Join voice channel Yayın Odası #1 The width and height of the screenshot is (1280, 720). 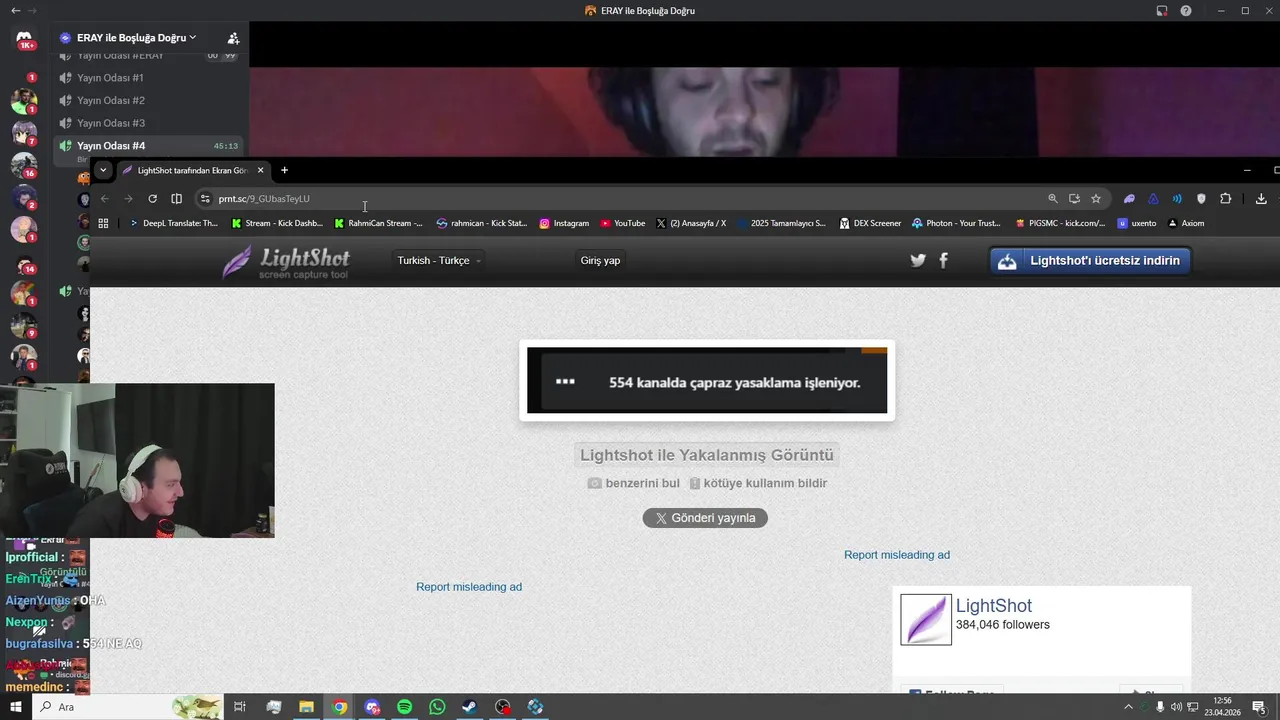coord(111,78)
